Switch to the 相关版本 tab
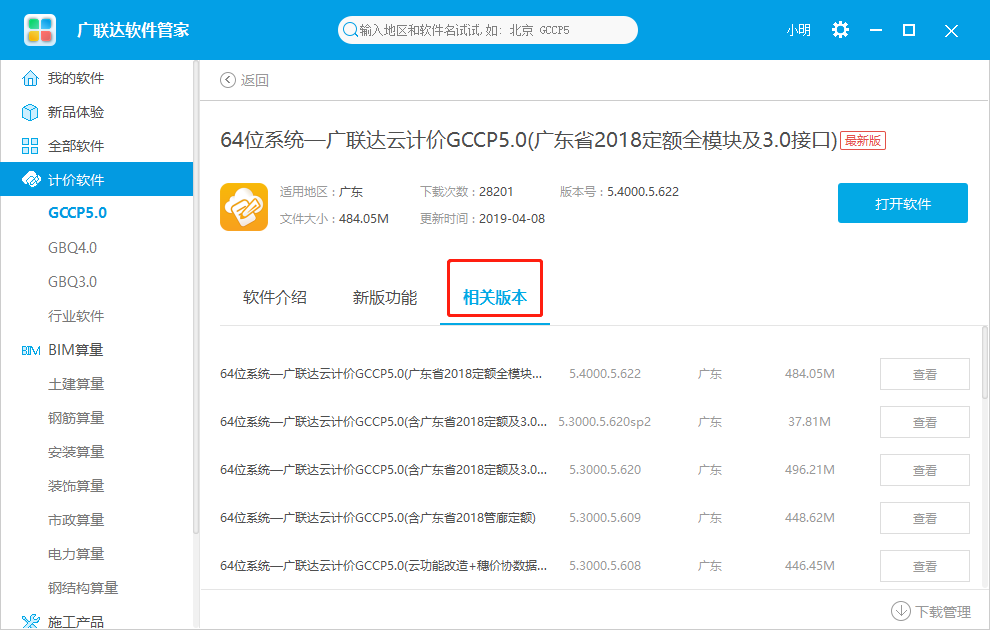Viewport: 990px width, 630px height. [x=494, y=297]
